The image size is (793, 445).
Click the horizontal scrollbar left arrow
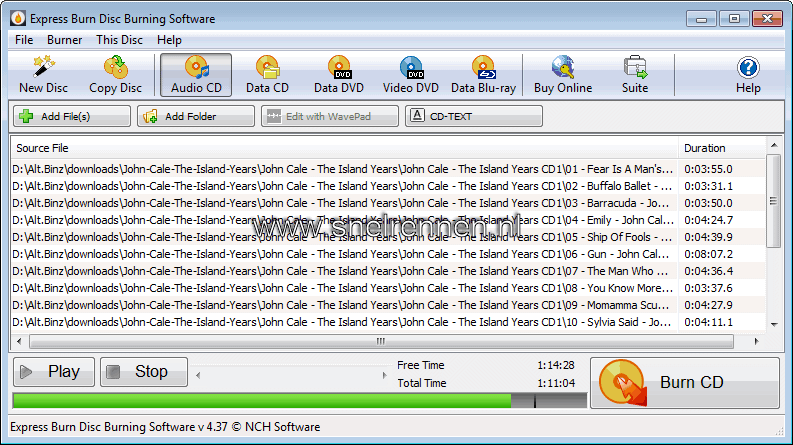tap(19, 341)
